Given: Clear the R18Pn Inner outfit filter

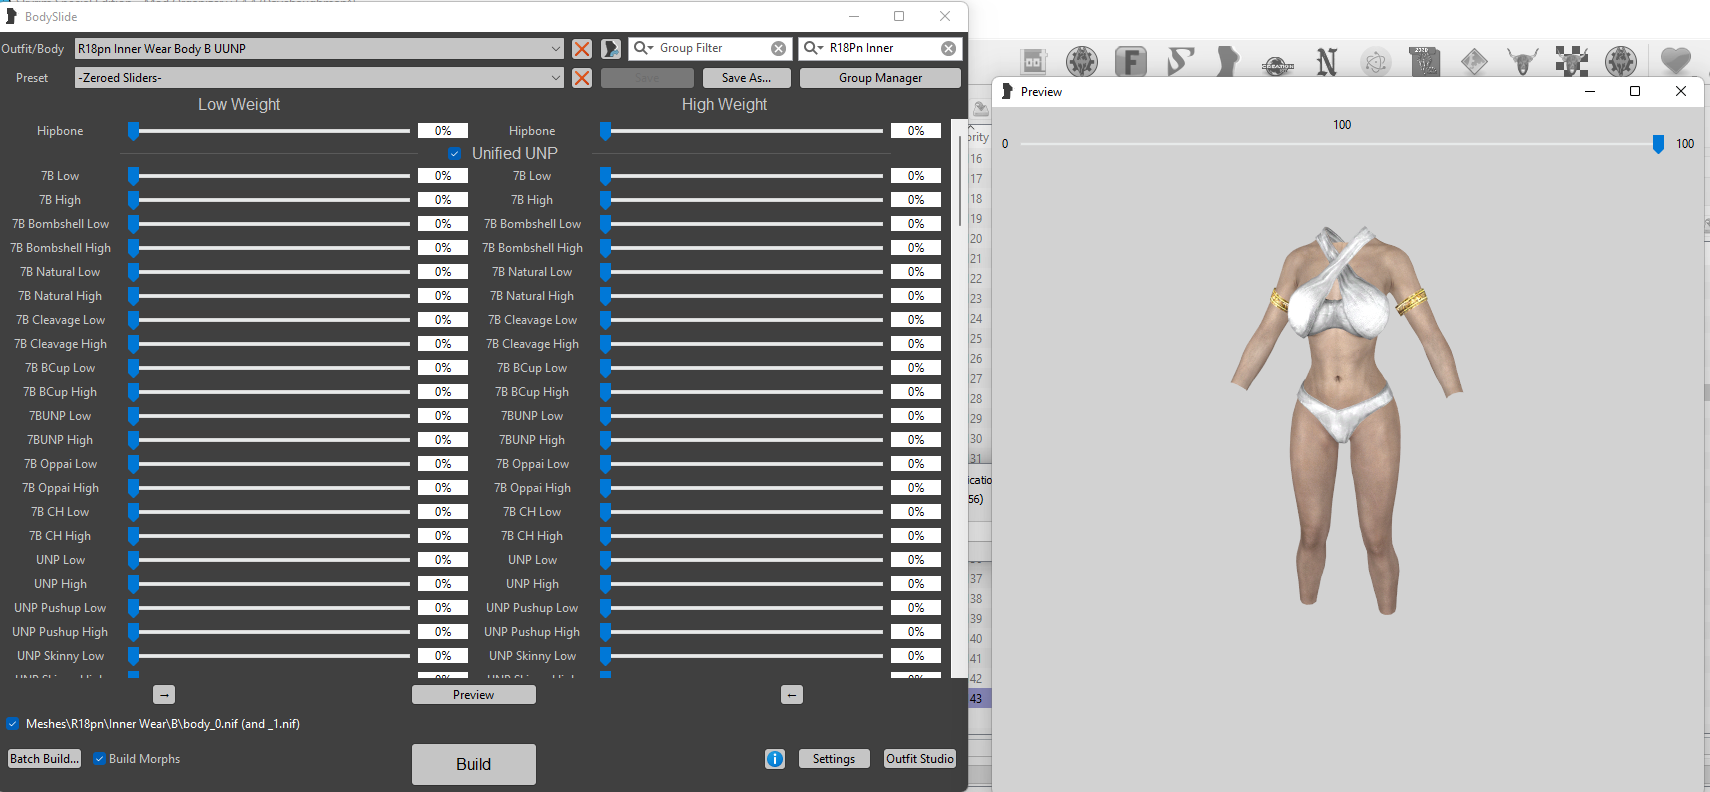Looking at the screenshot, I should [x=948, y=48].
